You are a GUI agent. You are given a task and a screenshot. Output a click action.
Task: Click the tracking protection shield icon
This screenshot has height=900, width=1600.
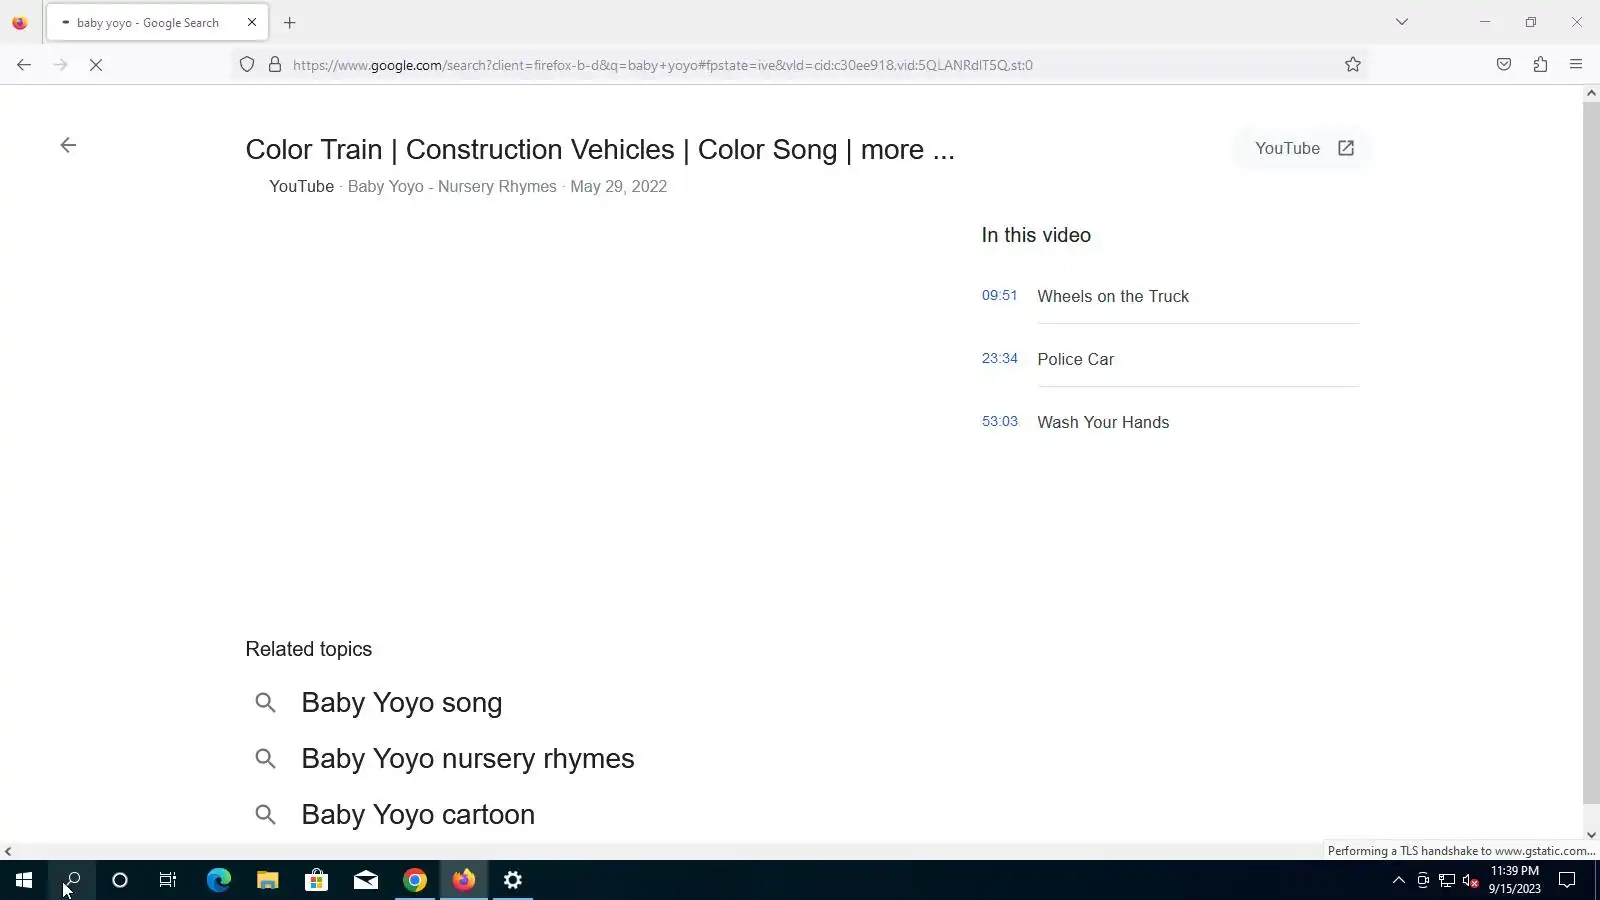point(247,65)
